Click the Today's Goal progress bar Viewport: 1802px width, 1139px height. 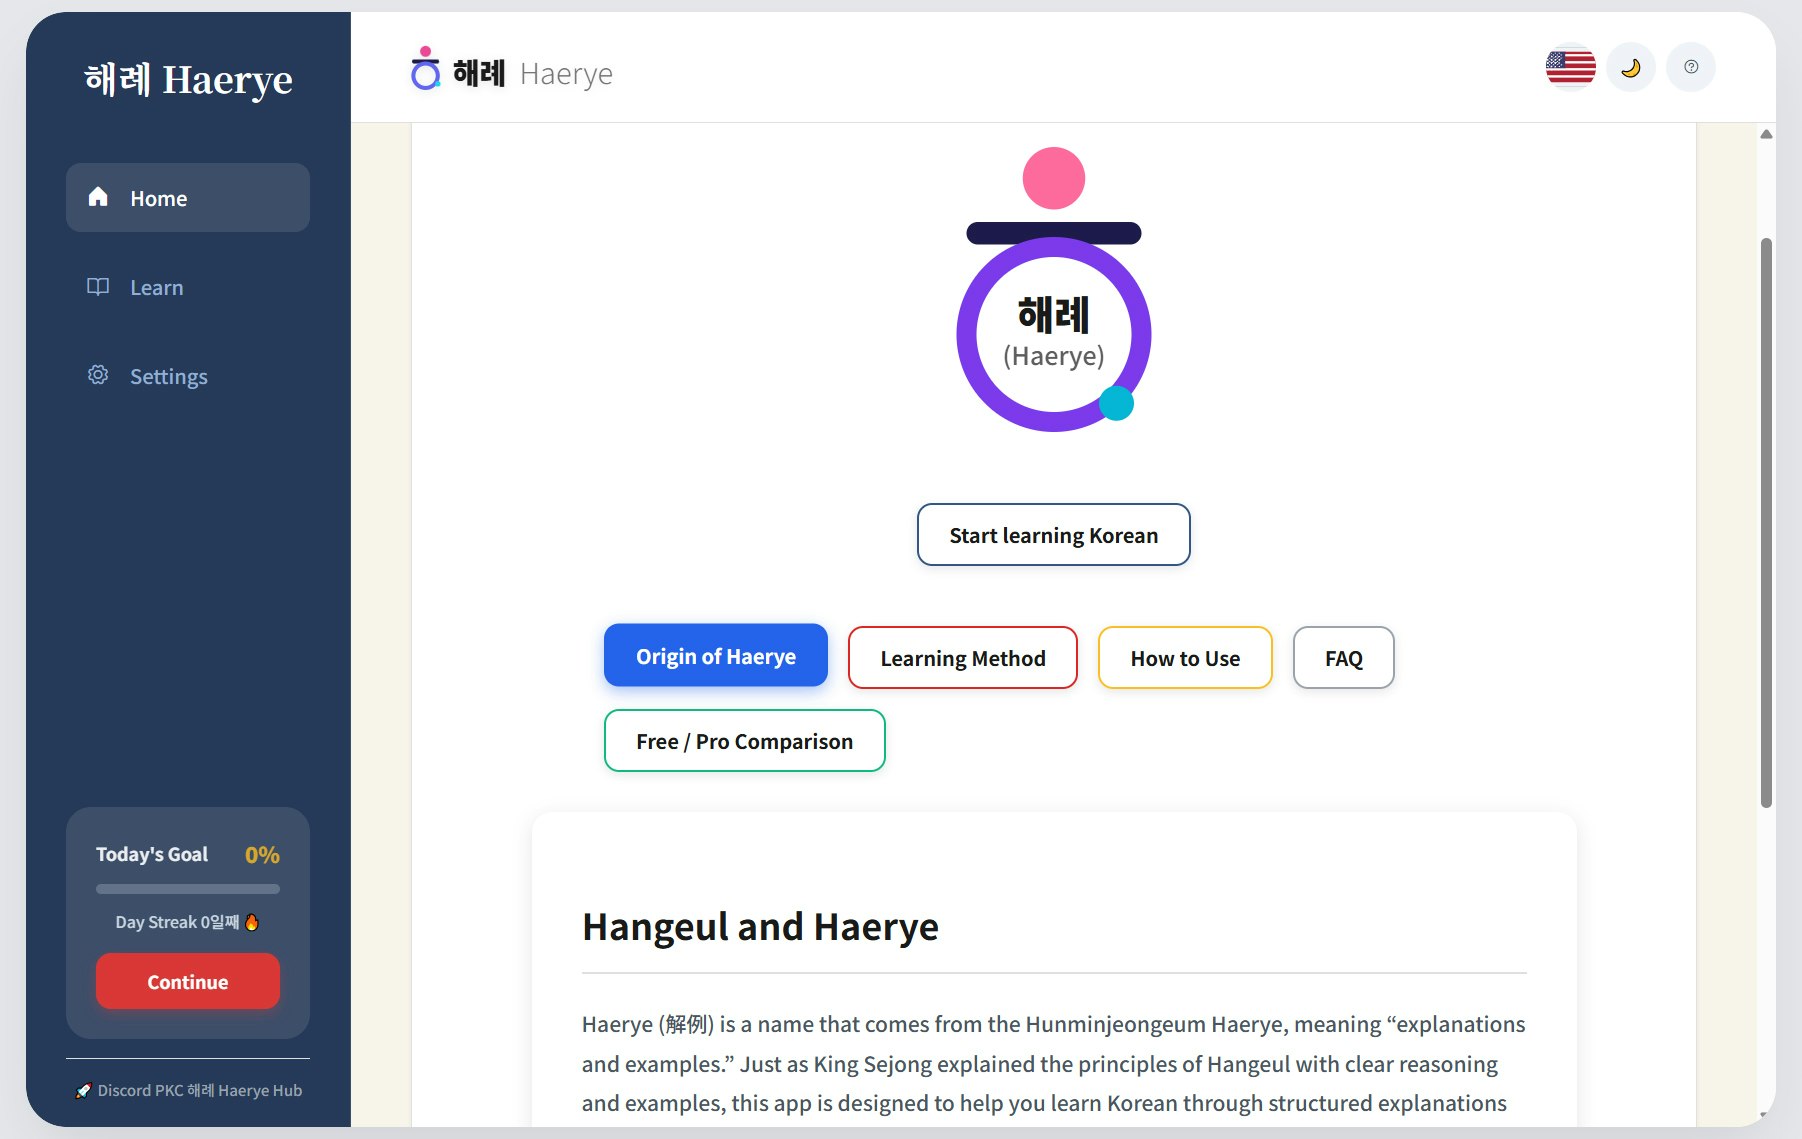tap(187, 888)
